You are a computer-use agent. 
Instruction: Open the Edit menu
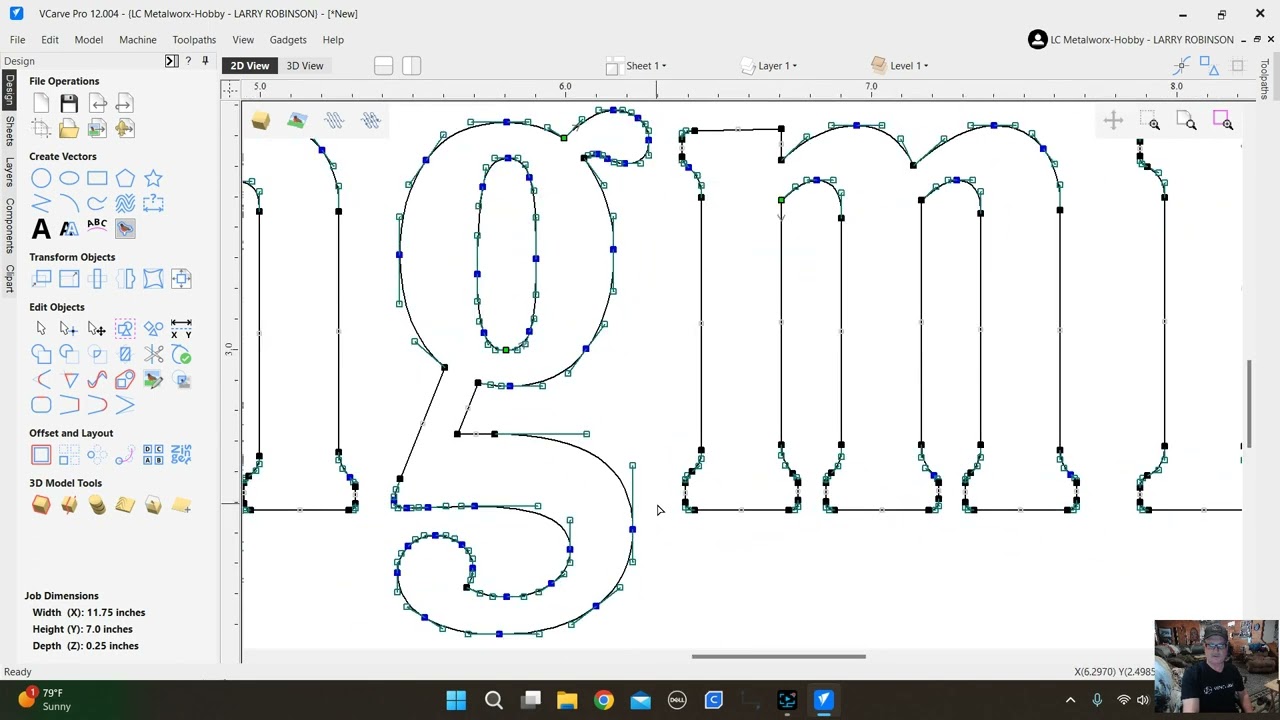50,40
